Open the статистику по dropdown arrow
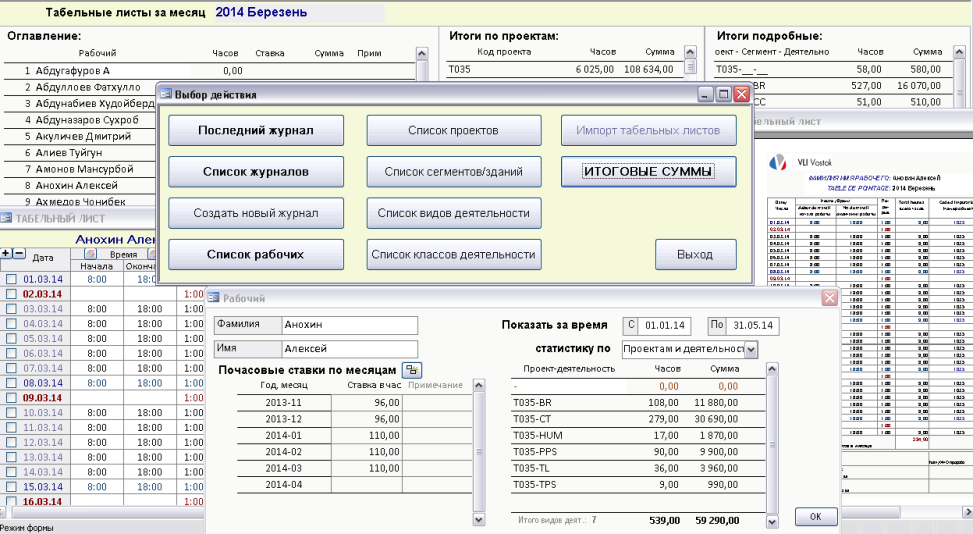This screenshot has width=973, height=534. click(751, 349)
